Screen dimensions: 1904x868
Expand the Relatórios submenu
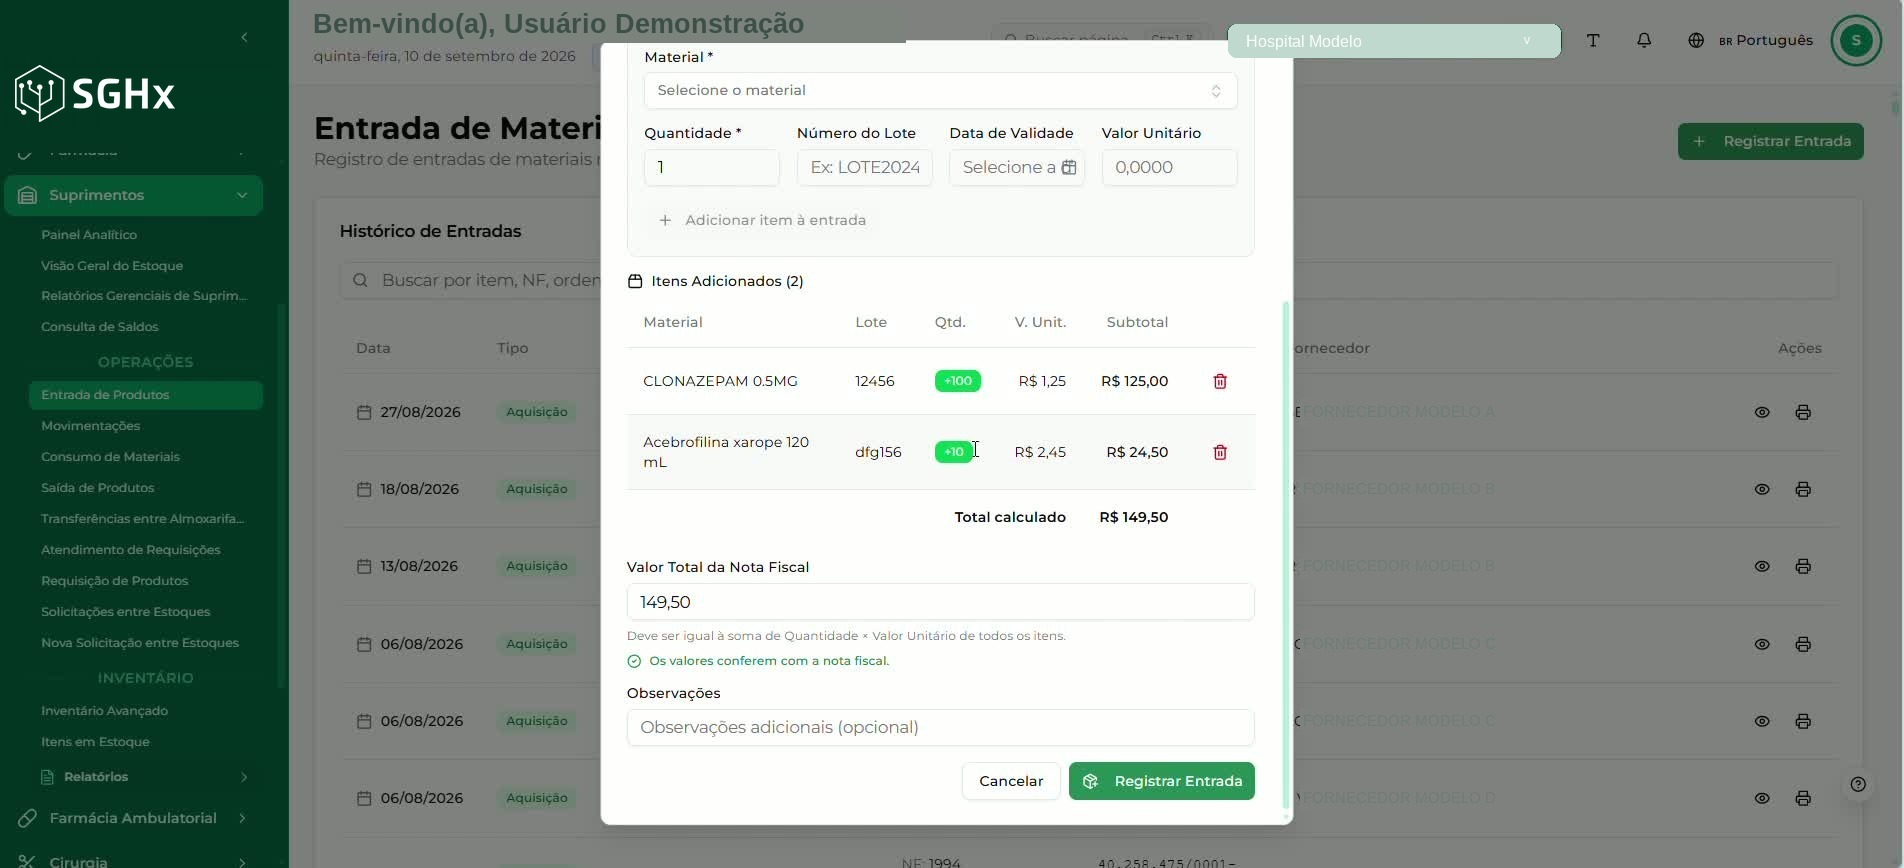click(144, 777)
